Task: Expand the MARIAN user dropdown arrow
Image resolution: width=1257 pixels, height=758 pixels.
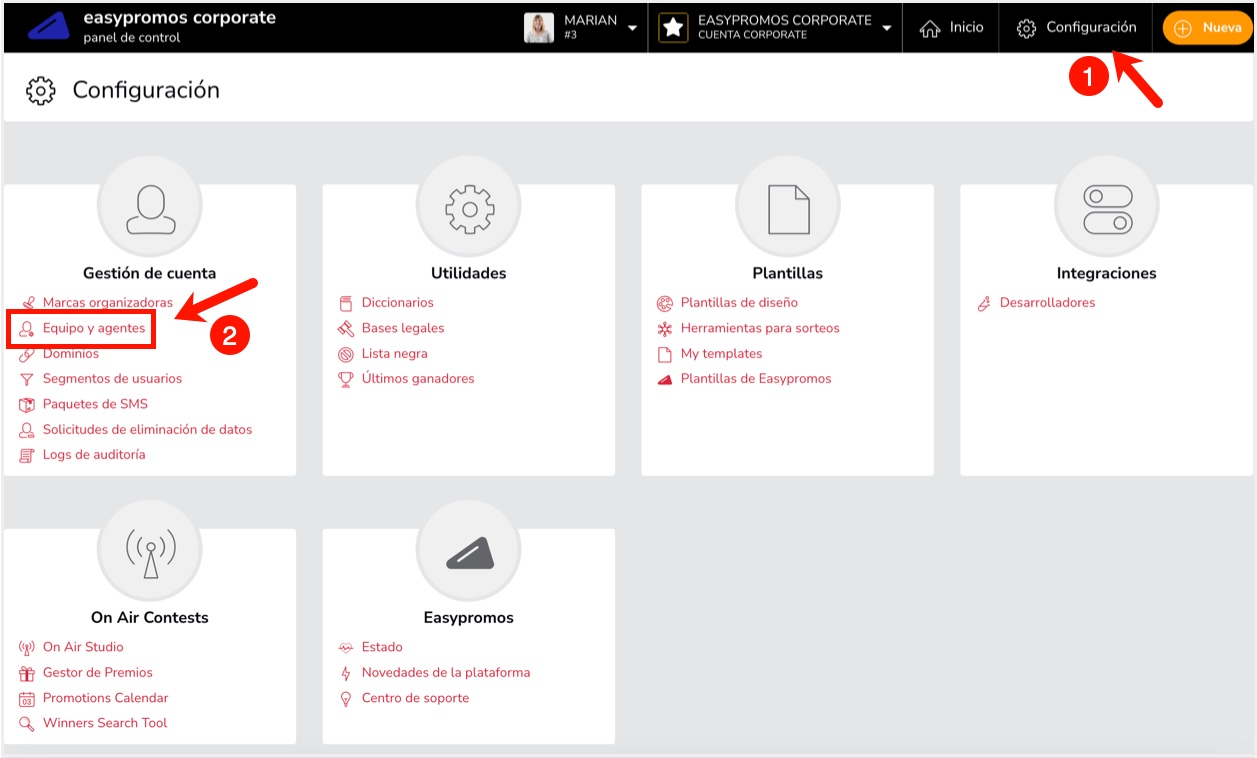Action: click(632, 28)
